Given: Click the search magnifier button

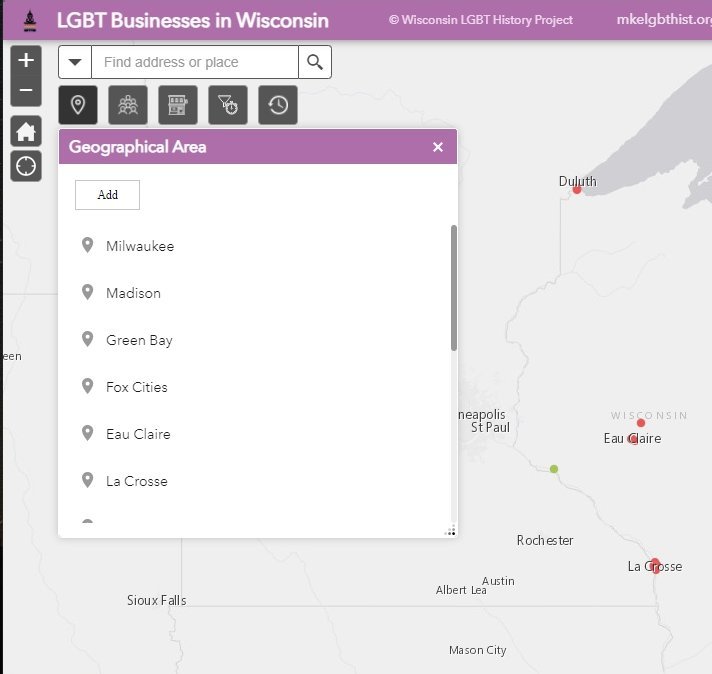Looking at the screenshot, I should 315,62.
